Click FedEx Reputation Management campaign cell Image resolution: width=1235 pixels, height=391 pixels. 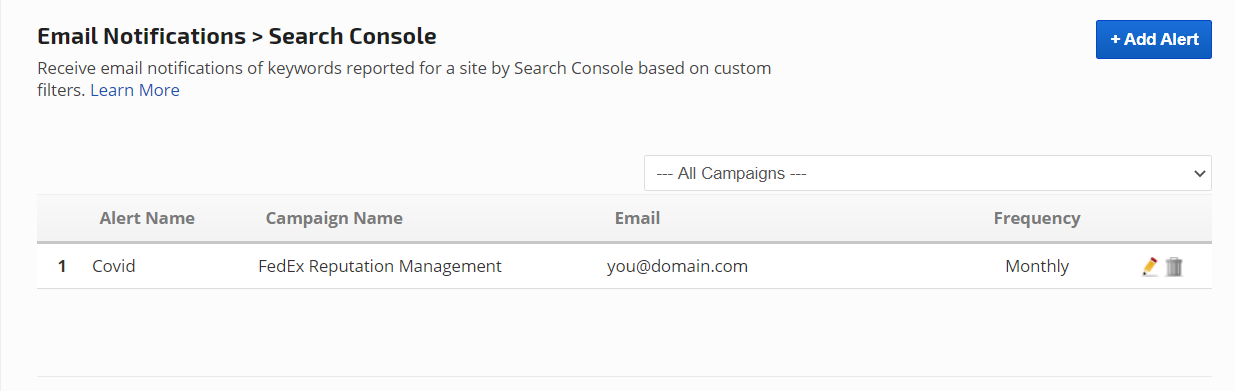[x=380, y=266]
